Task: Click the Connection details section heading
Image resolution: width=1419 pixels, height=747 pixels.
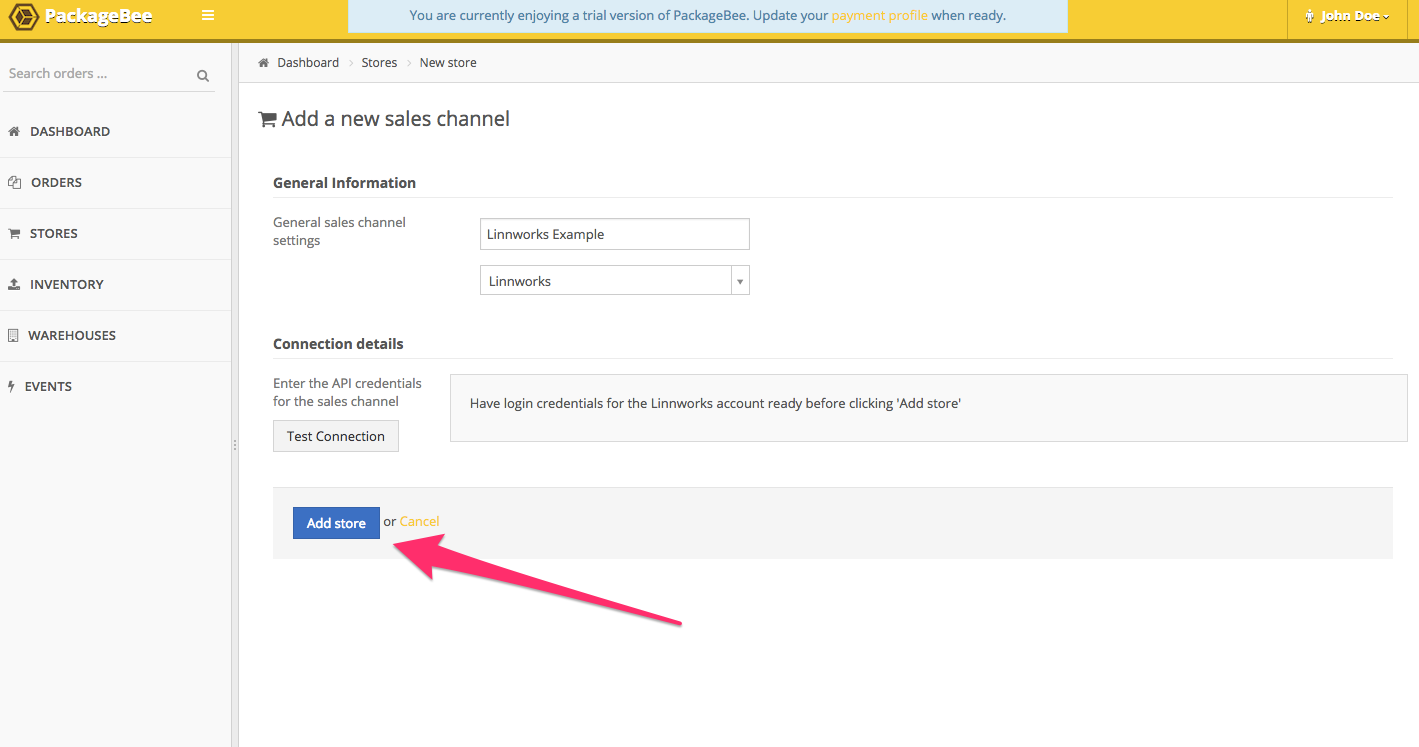Action: 338,344
